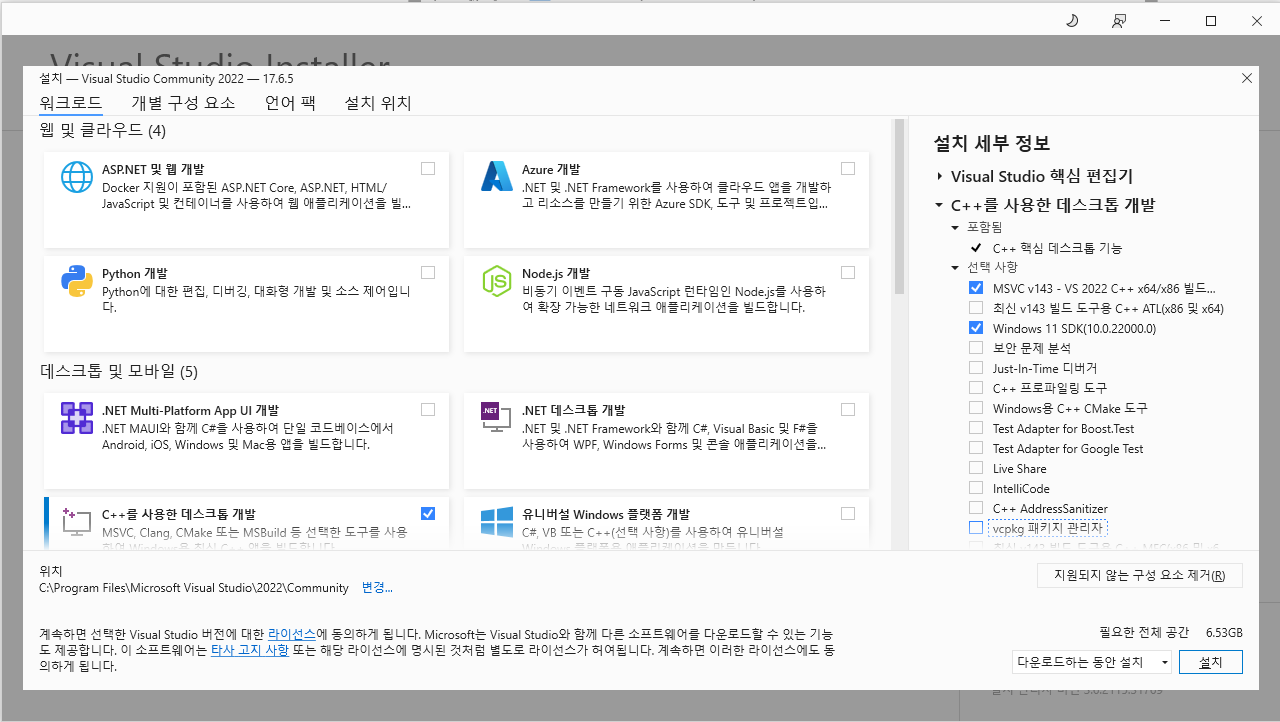The image size is (1280, 722).
Task: Expand Visual Studio 핵심 편집기 section
Action: point(940,177)
